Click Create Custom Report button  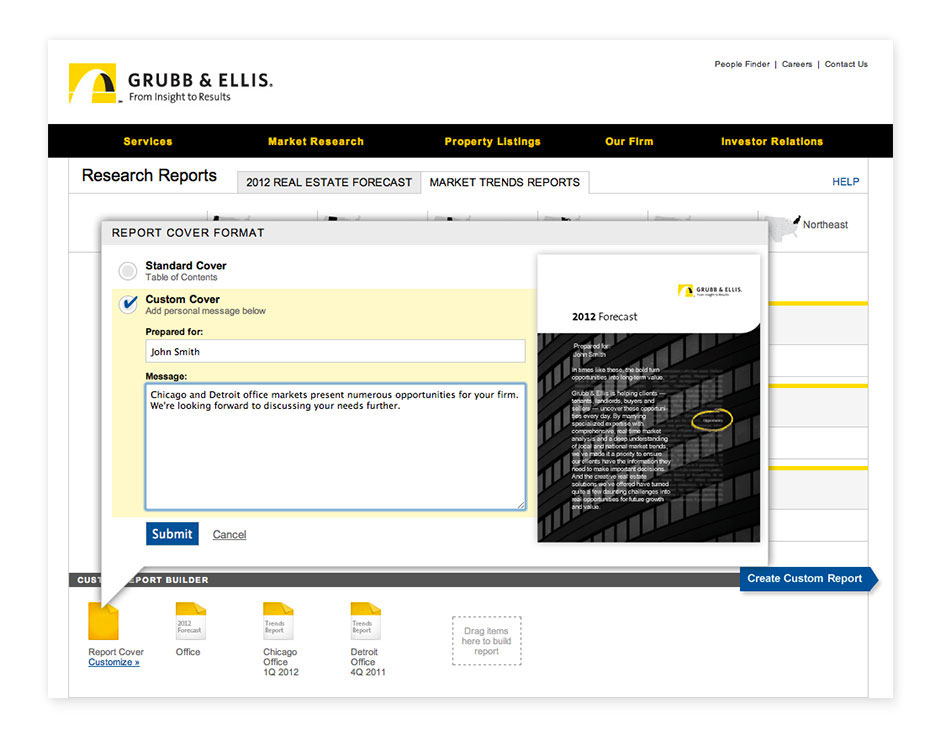(x=808, y=579)
